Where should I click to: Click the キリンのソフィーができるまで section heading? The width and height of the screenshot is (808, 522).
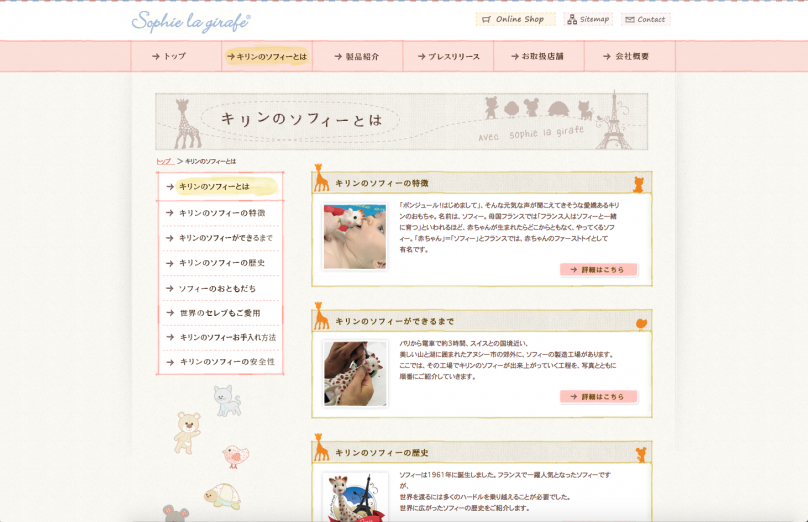395,321
